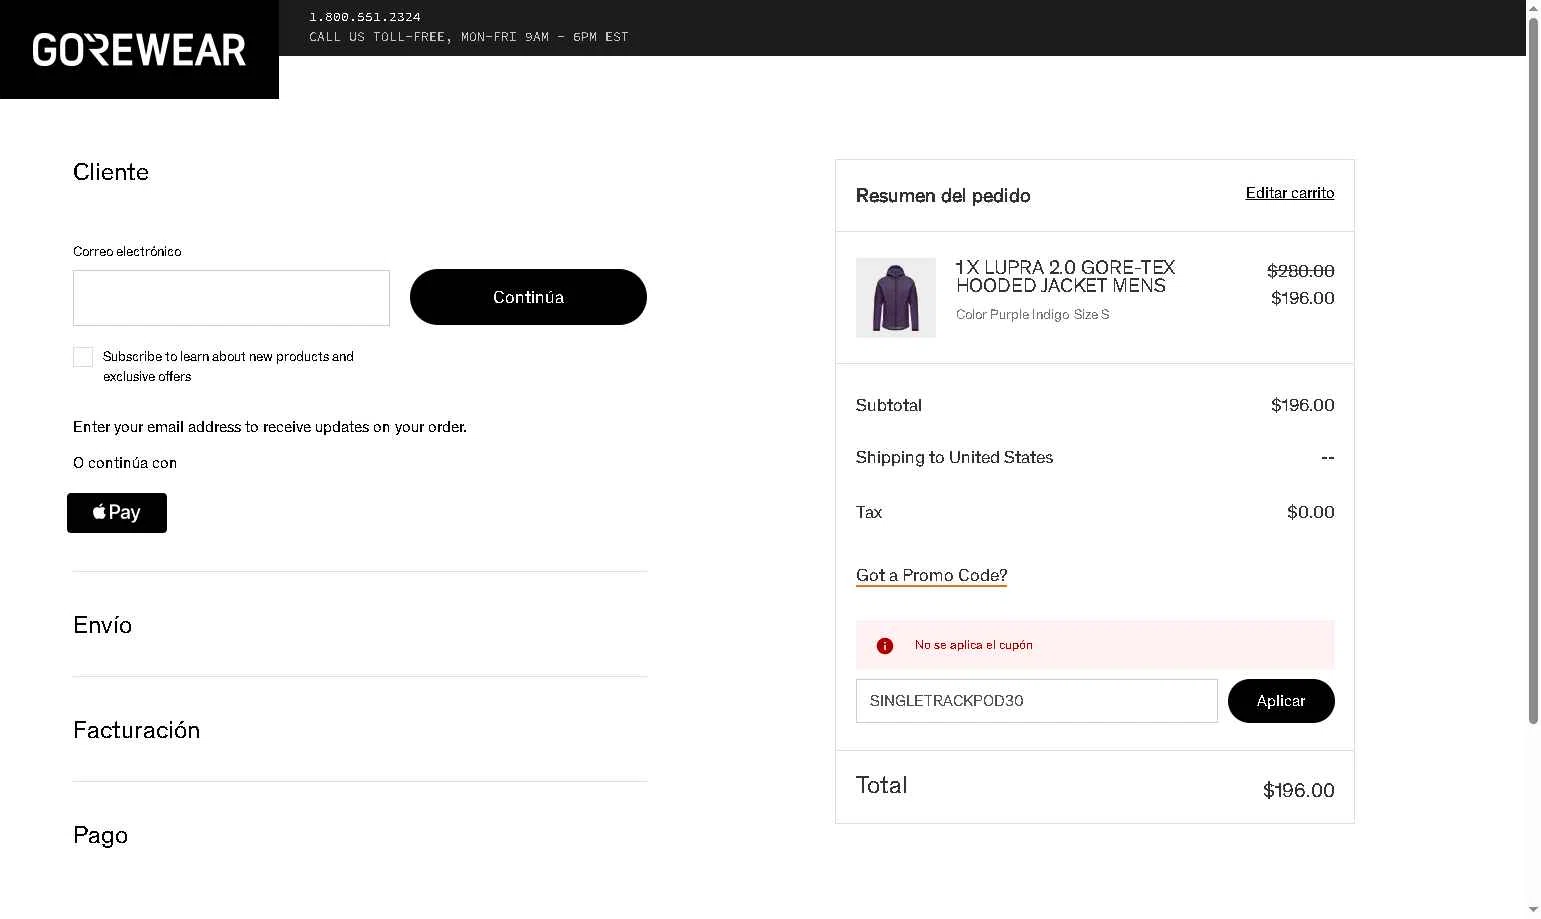This screenshot has height=919, width=1541.
Task: Select the 'Color Purple Indigo Size S' text
Action: coord(1033,315)
